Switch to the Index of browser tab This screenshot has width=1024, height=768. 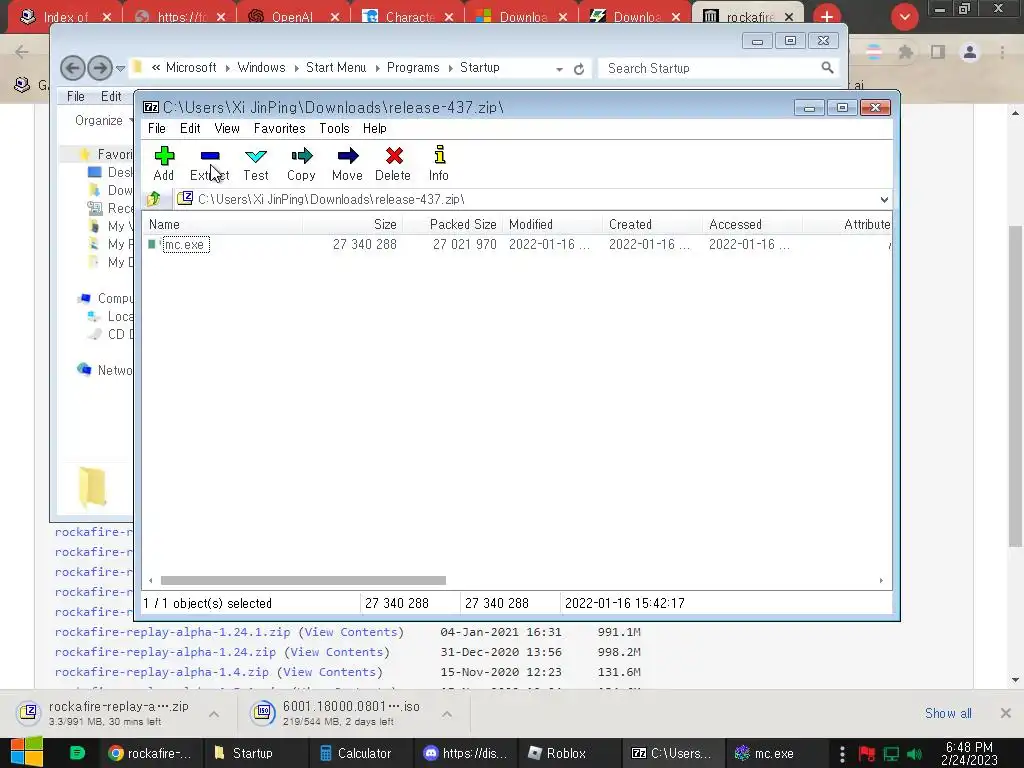(x=65, y=17)
